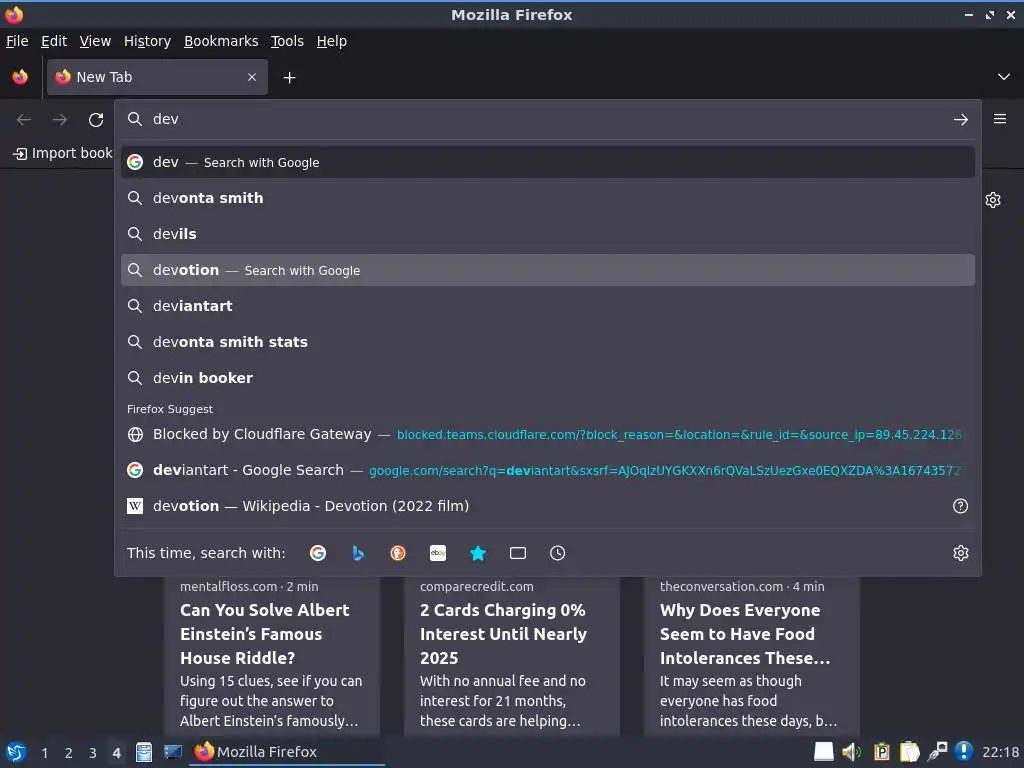Open the volume control tray icon
Image resolution: width=1024 pixels, height=768 pixels.
pyautogui.click(x=852, y=752)
